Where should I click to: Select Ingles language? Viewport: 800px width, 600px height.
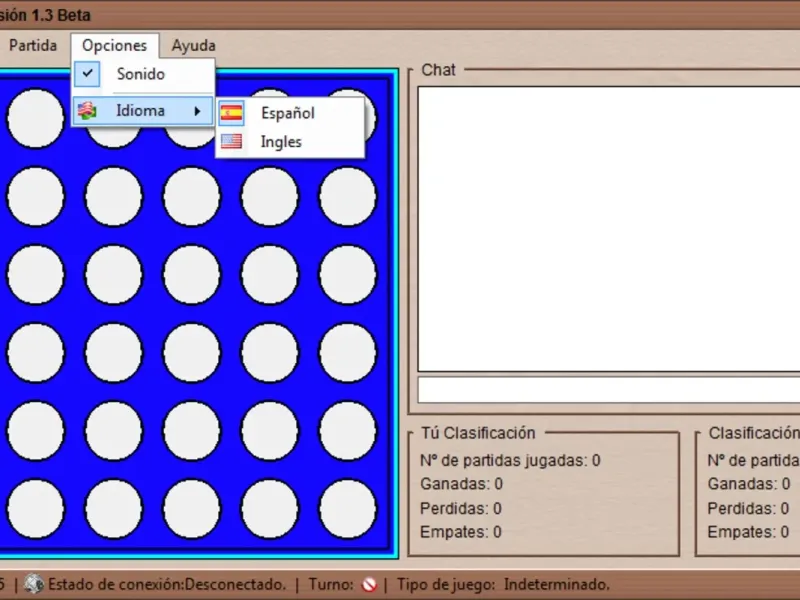pos(290,141)
